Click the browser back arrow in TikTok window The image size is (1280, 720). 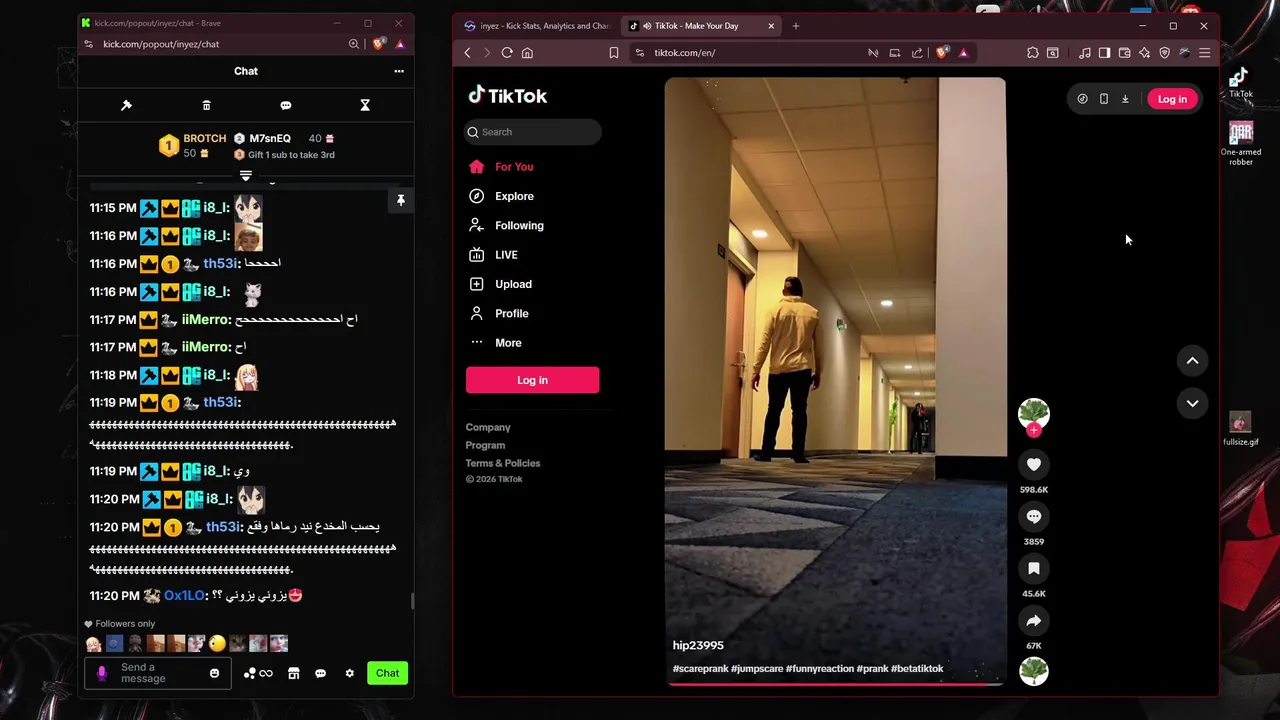point(467,53)
